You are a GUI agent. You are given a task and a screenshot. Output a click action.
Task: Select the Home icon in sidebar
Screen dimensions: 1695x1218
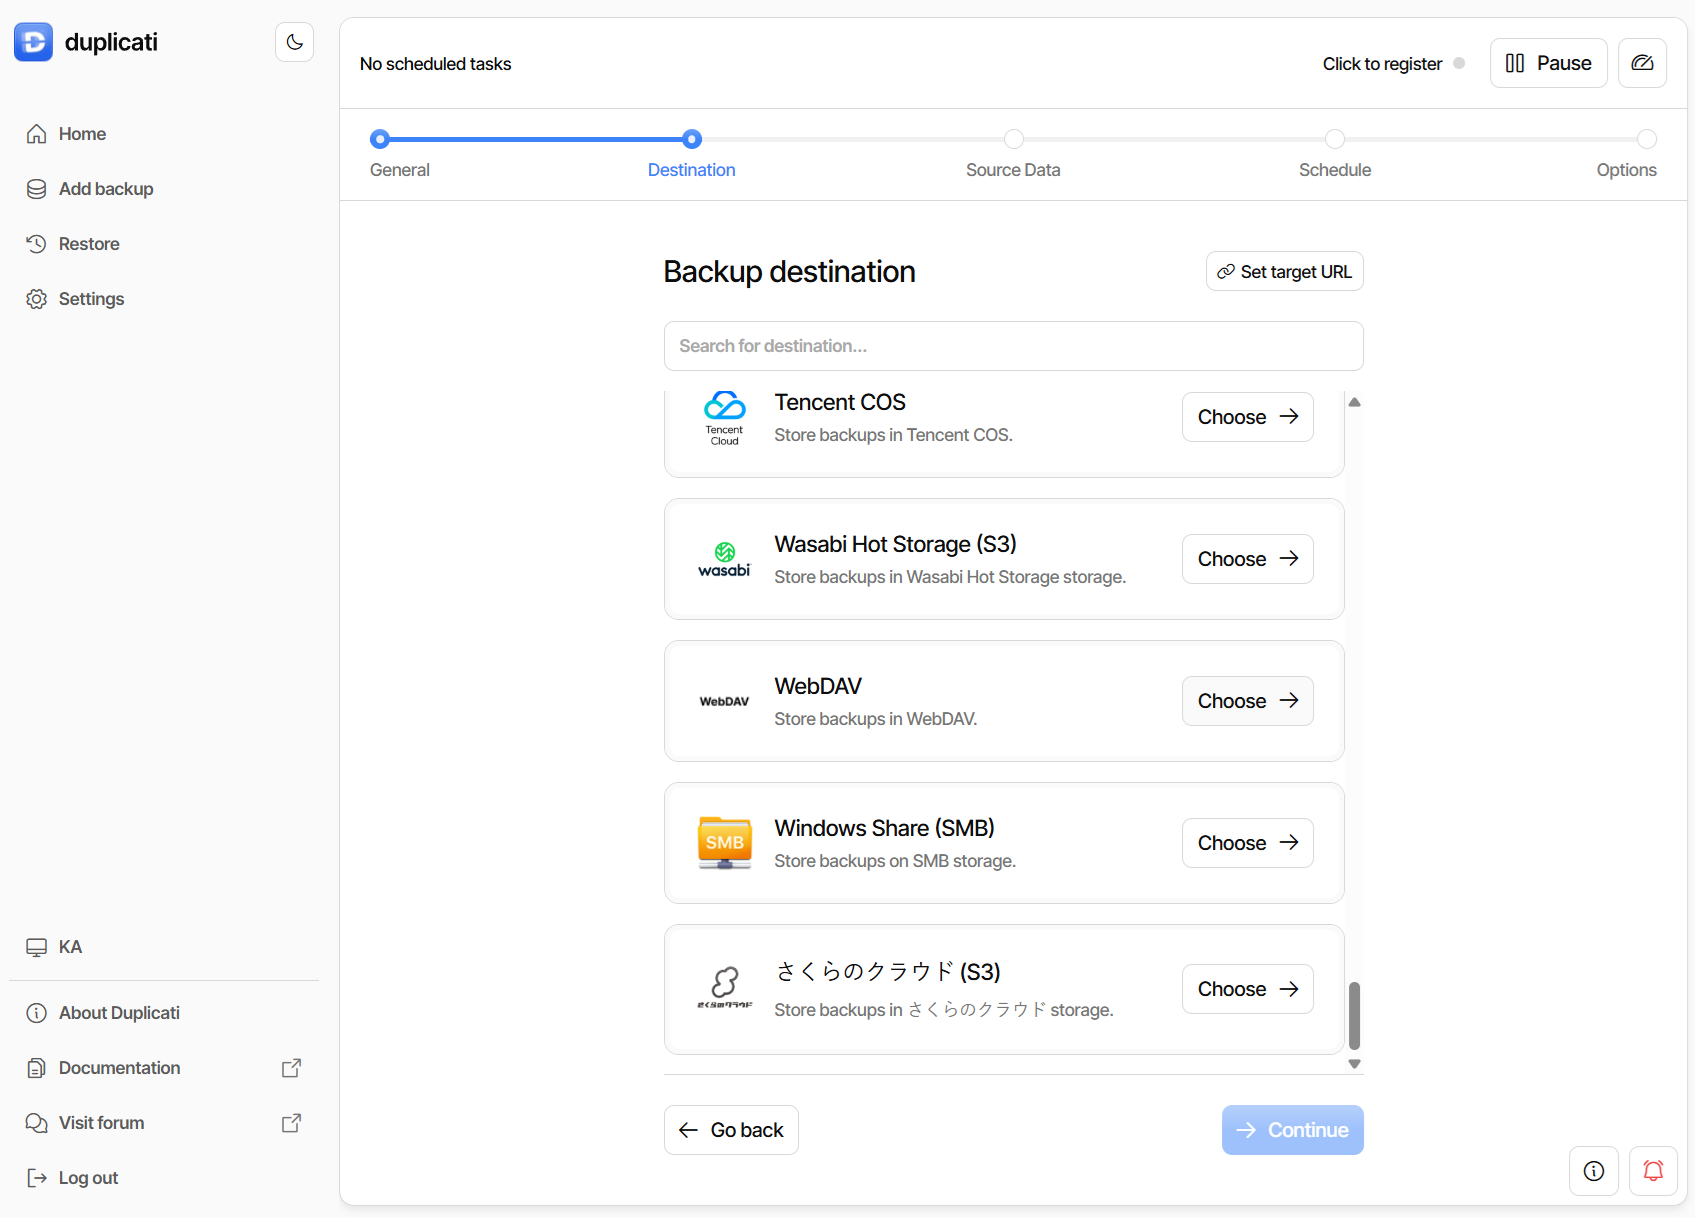36,133
